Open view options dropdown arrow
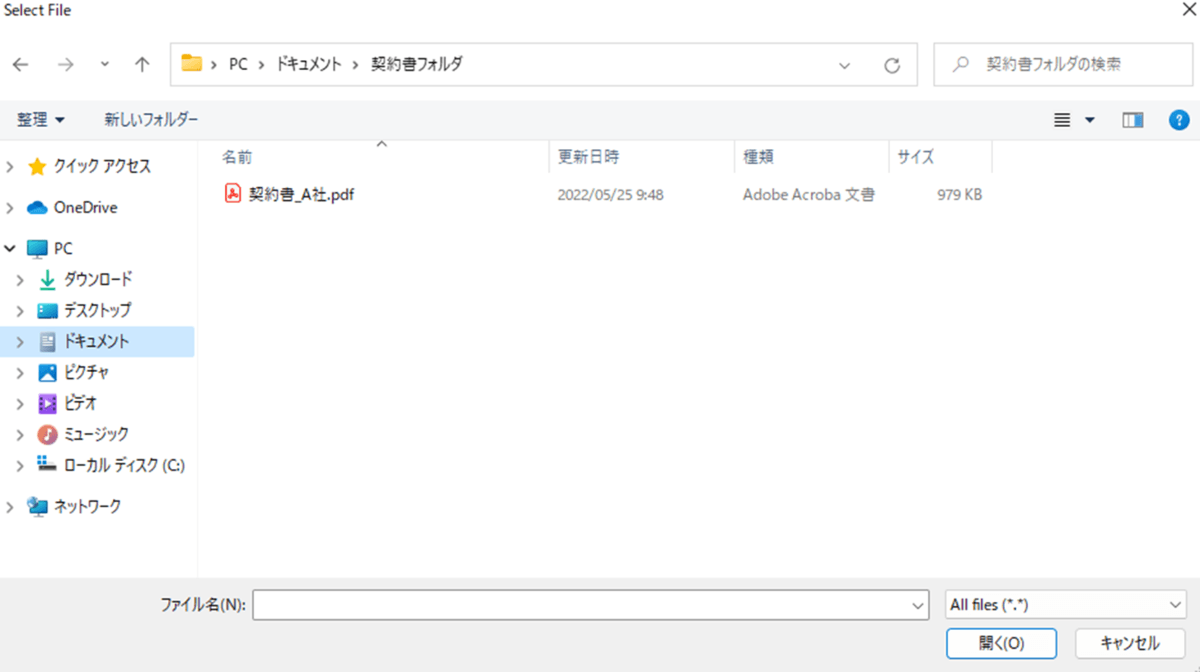 pos(1090,120)
